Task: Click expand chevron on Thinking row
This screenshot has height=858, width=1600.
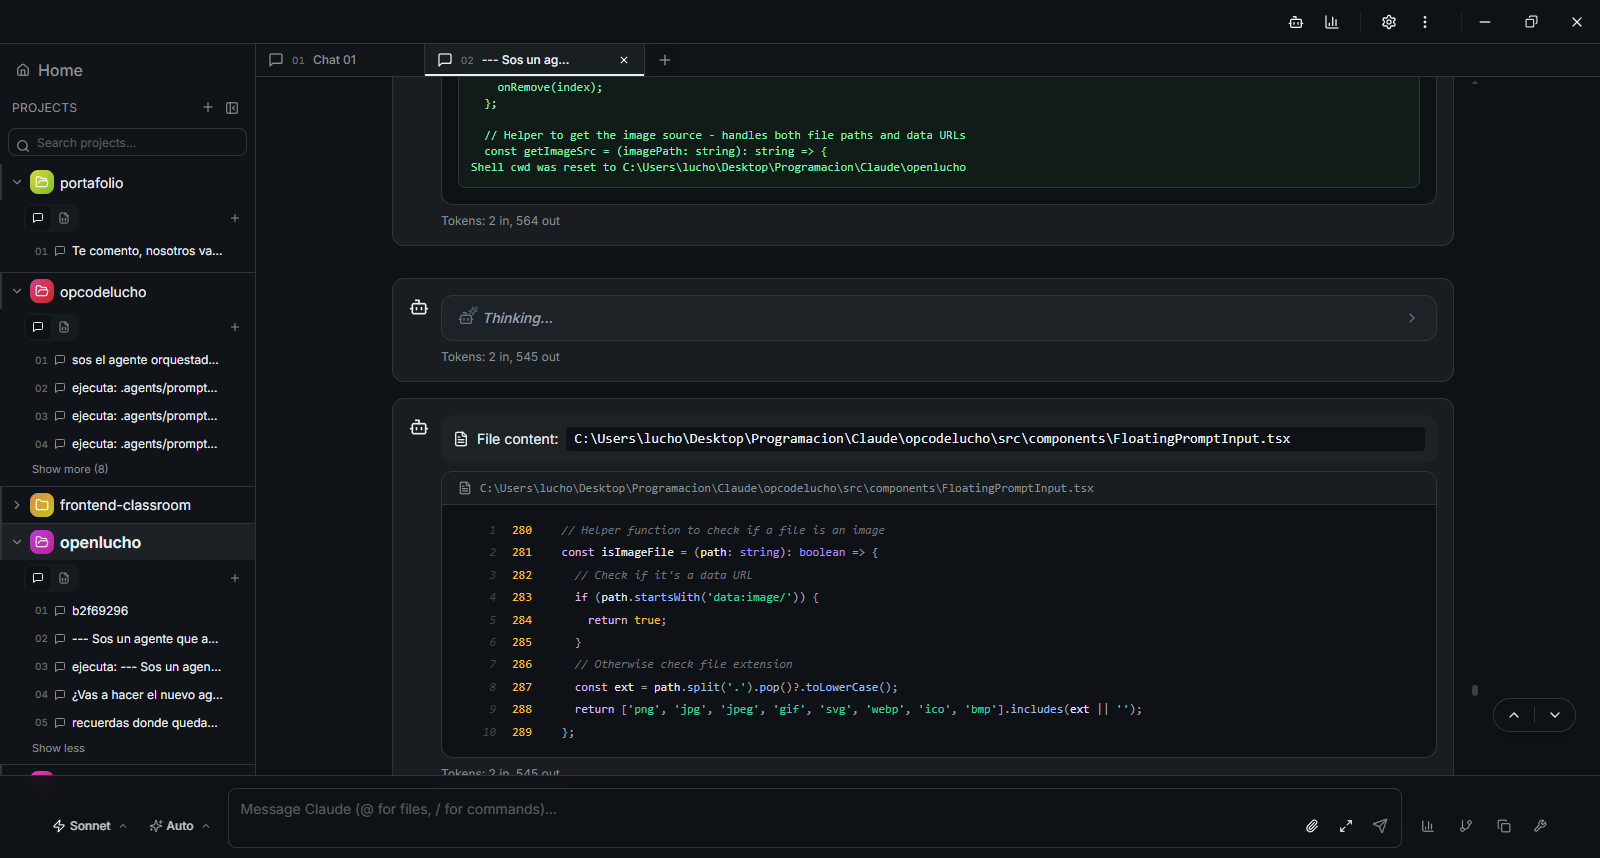Action: [1412, 318]
